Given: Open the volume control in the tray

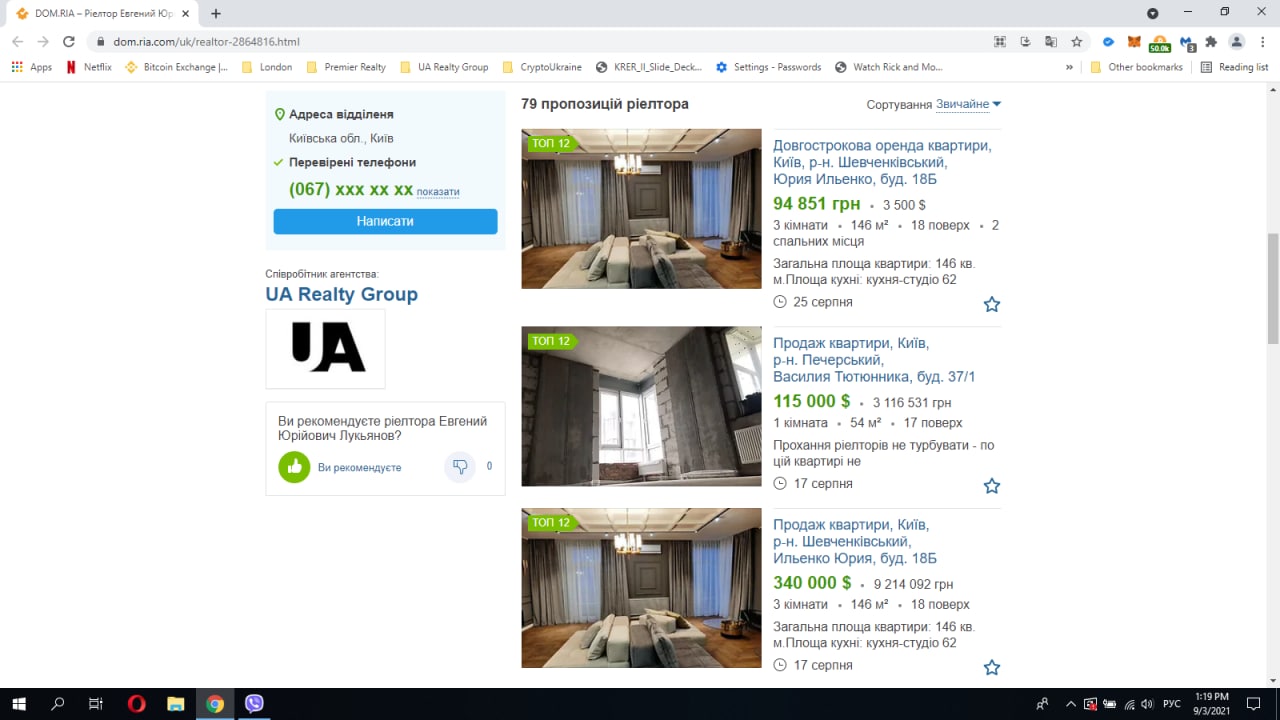Looking at the screenshot, I should 1148,704.
